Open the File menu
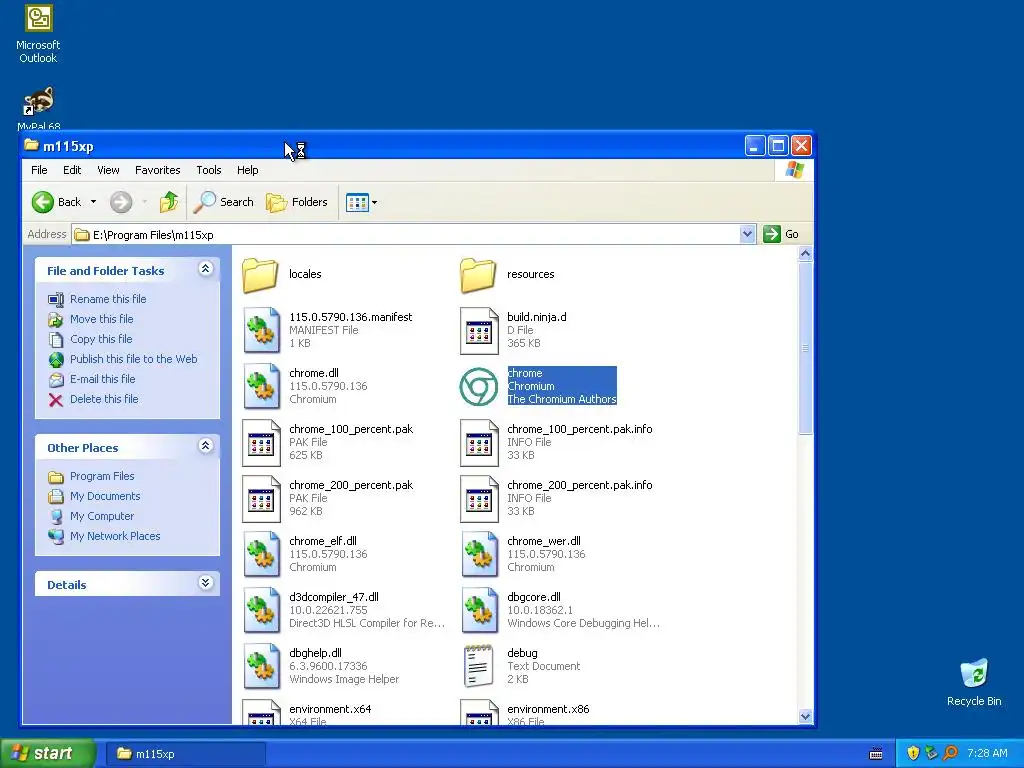Screen dimensions: 1024x768 point(39,170)
